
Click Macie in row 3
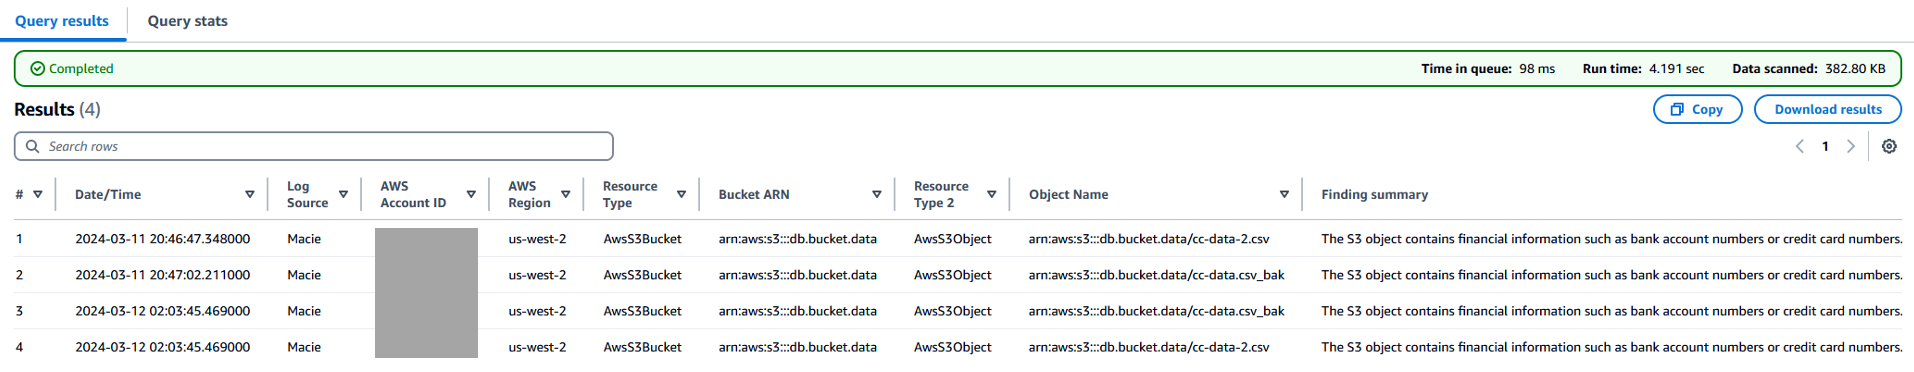pyautogui.click(x=304, y=311)
